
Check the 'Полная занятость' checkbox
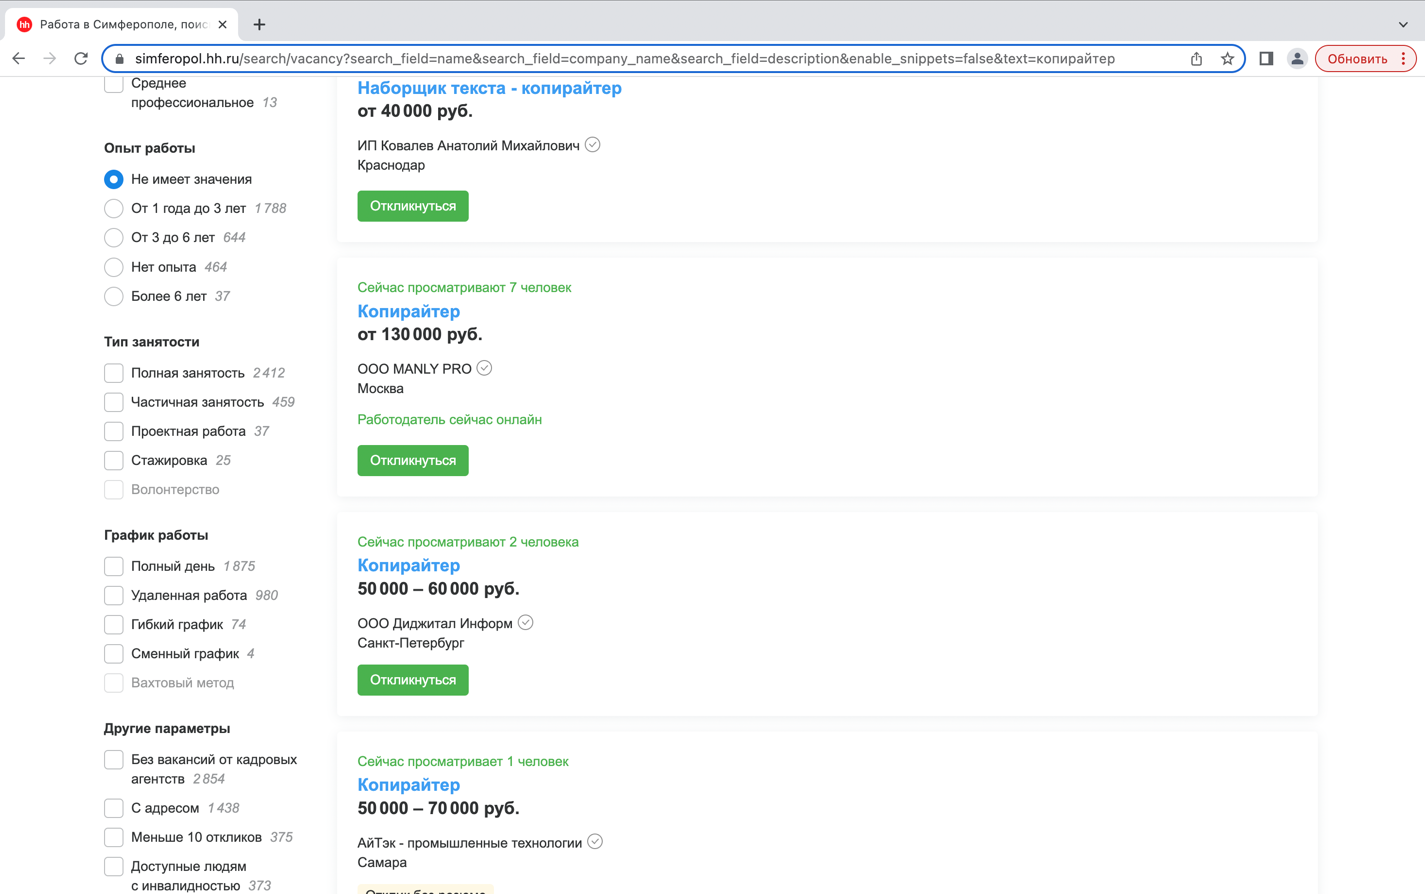[114, 373]
